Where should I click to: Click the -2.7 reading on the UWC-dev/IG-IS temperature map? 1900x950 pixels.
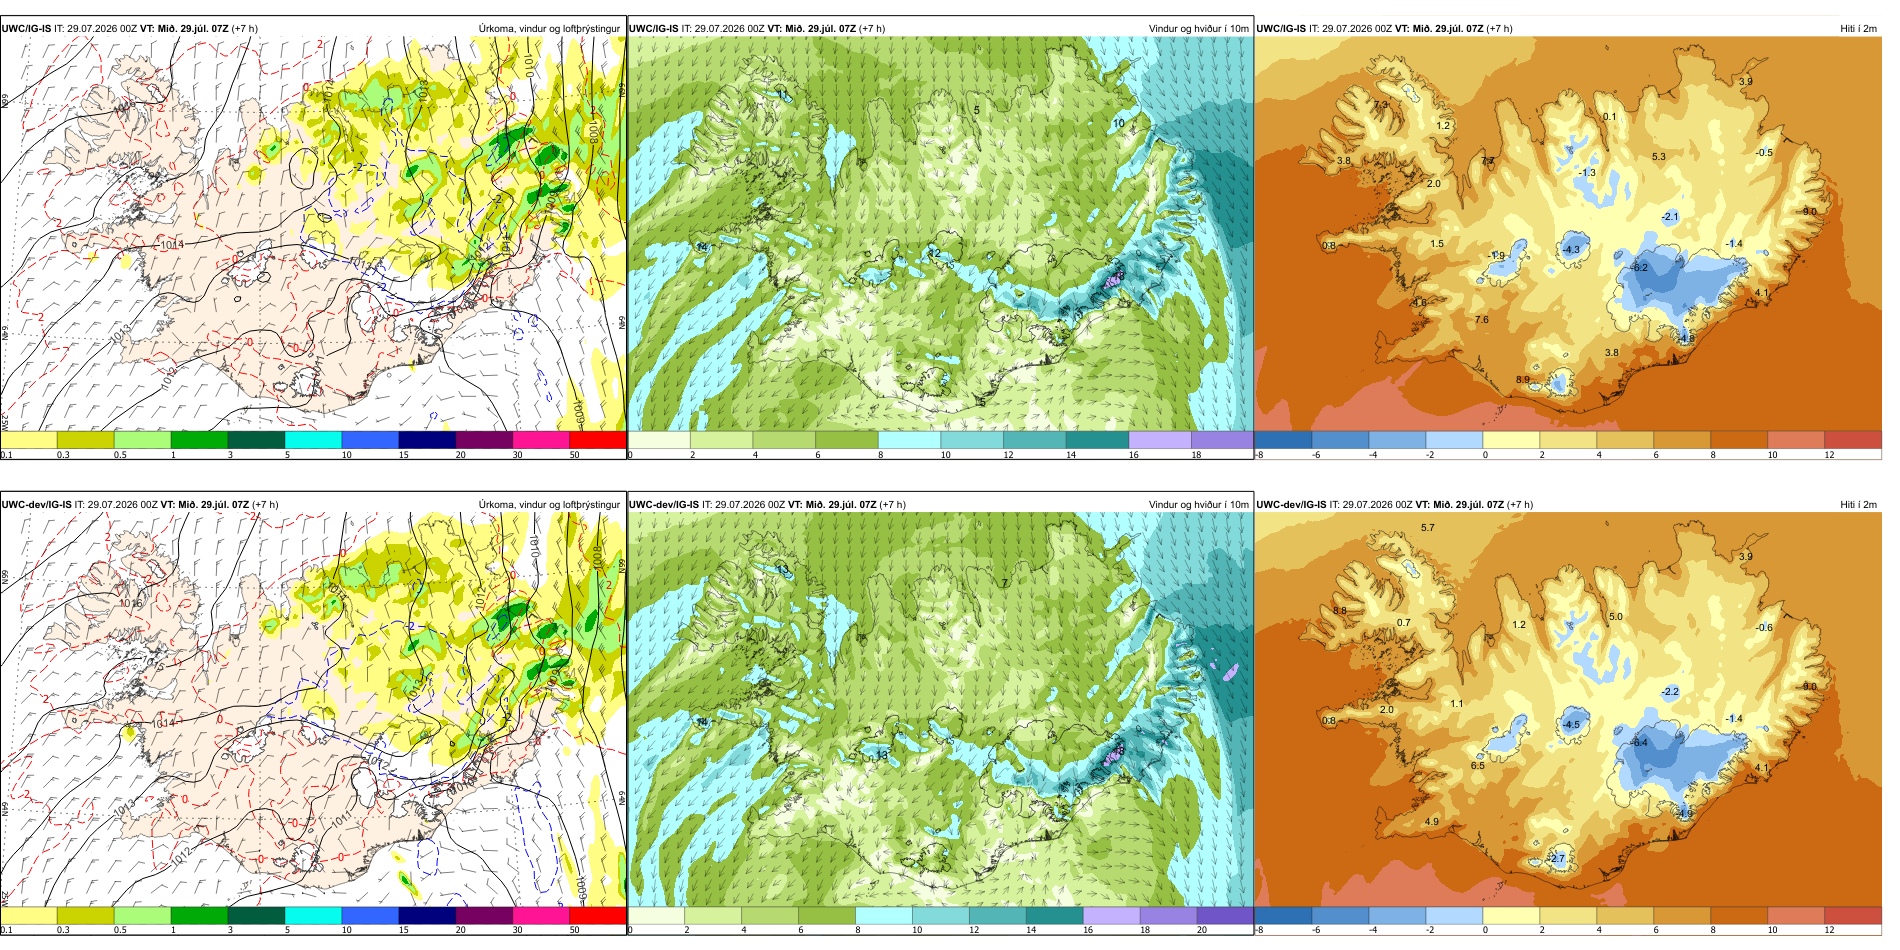tap(1557, 859)
